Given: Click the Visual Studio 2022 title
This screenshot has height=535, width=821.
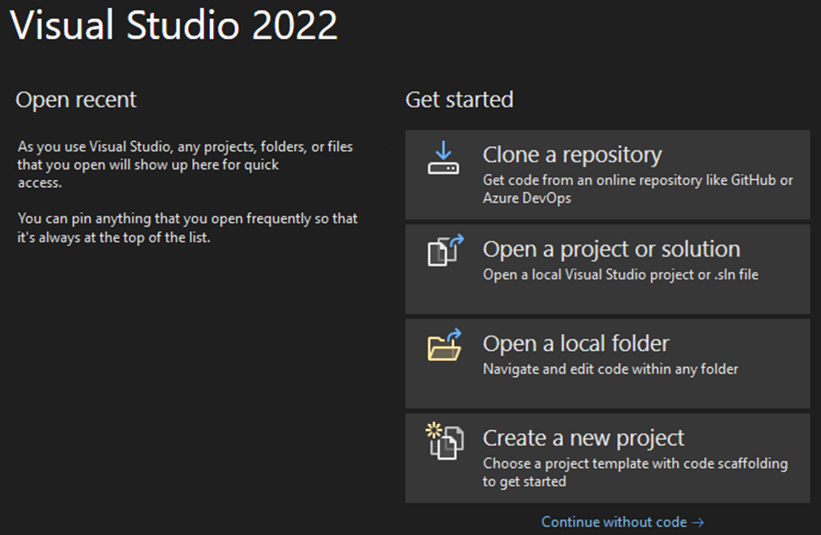Looking at the screenshot, I should pyautogui.click(x=174, y=25).
